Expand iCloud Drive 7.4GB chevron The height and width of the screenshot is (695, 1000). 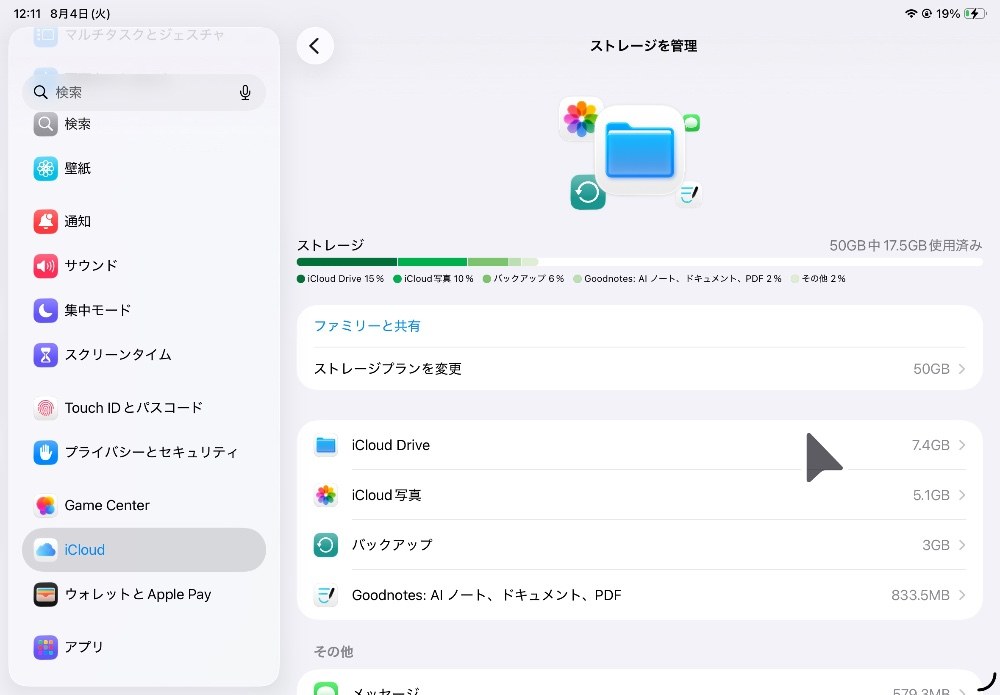[x=962, y=445]
